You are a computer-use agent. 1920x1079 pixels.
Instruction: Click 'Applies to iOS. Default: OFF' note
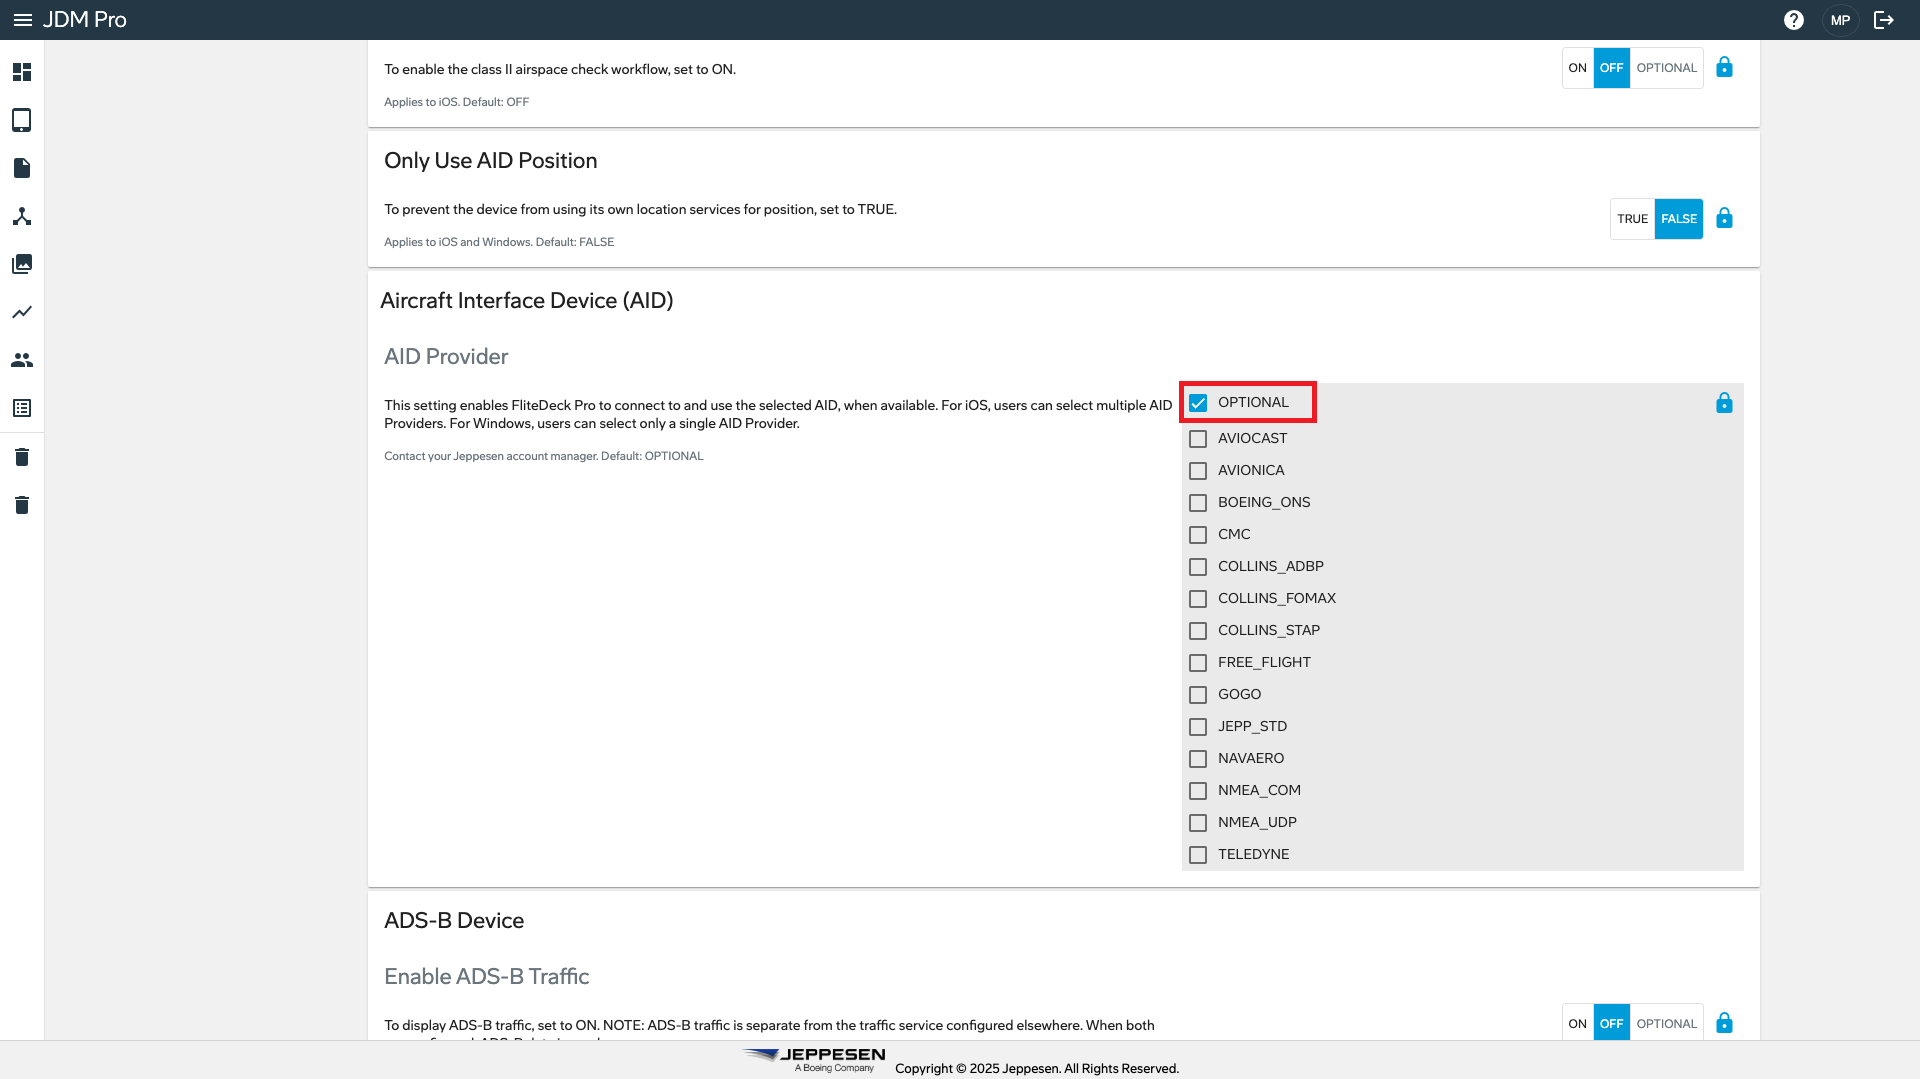coord(456,102)
